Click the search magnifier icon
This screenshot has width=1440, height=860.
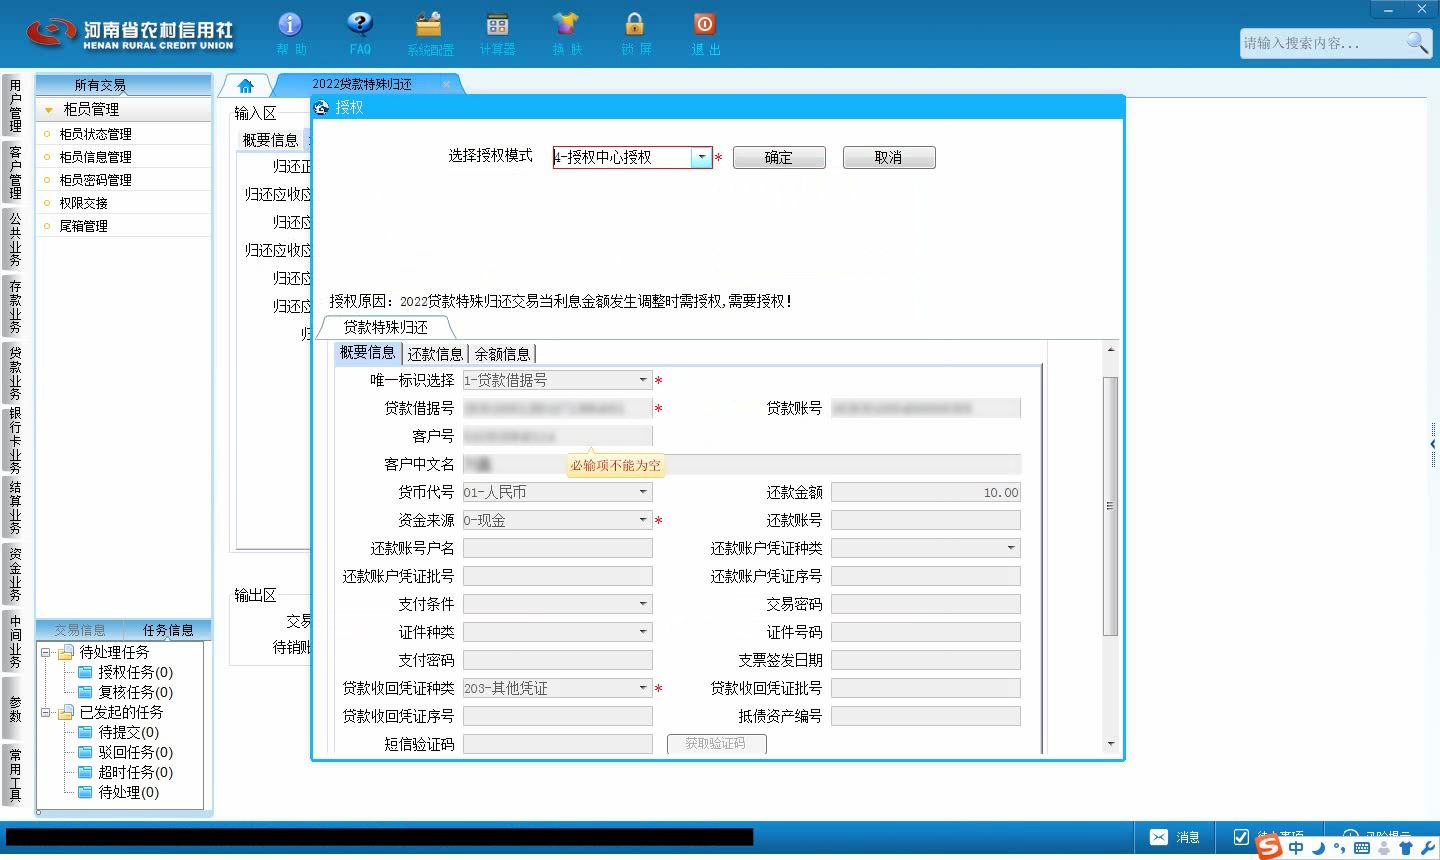[1417, 42]
